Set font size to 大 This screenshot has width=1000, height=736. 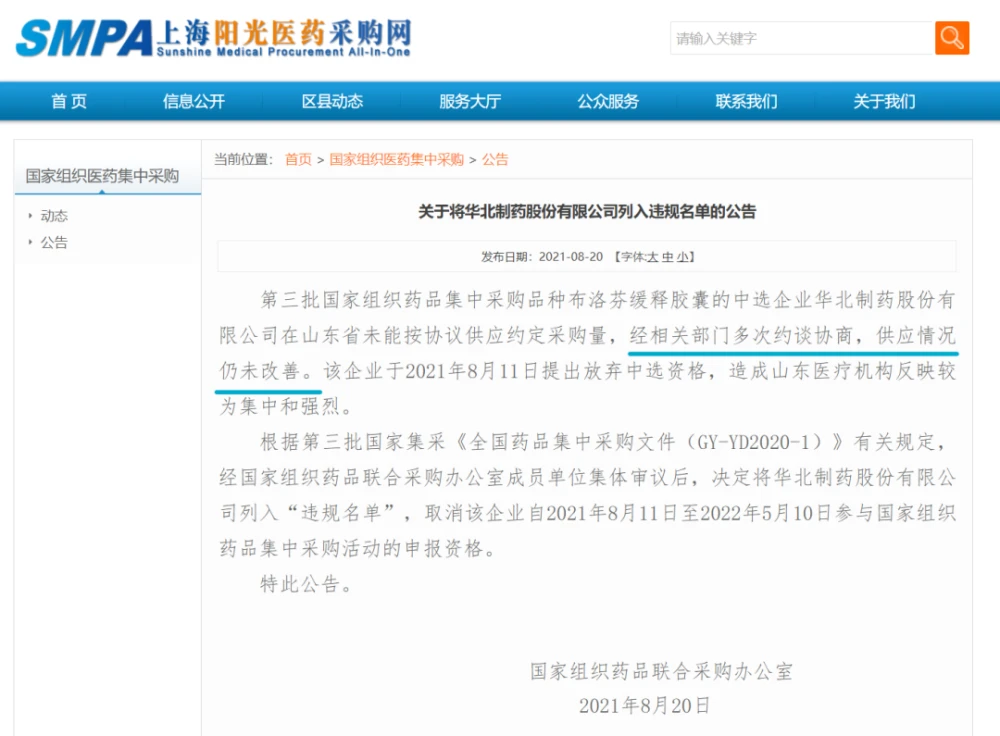coord(652,257)
